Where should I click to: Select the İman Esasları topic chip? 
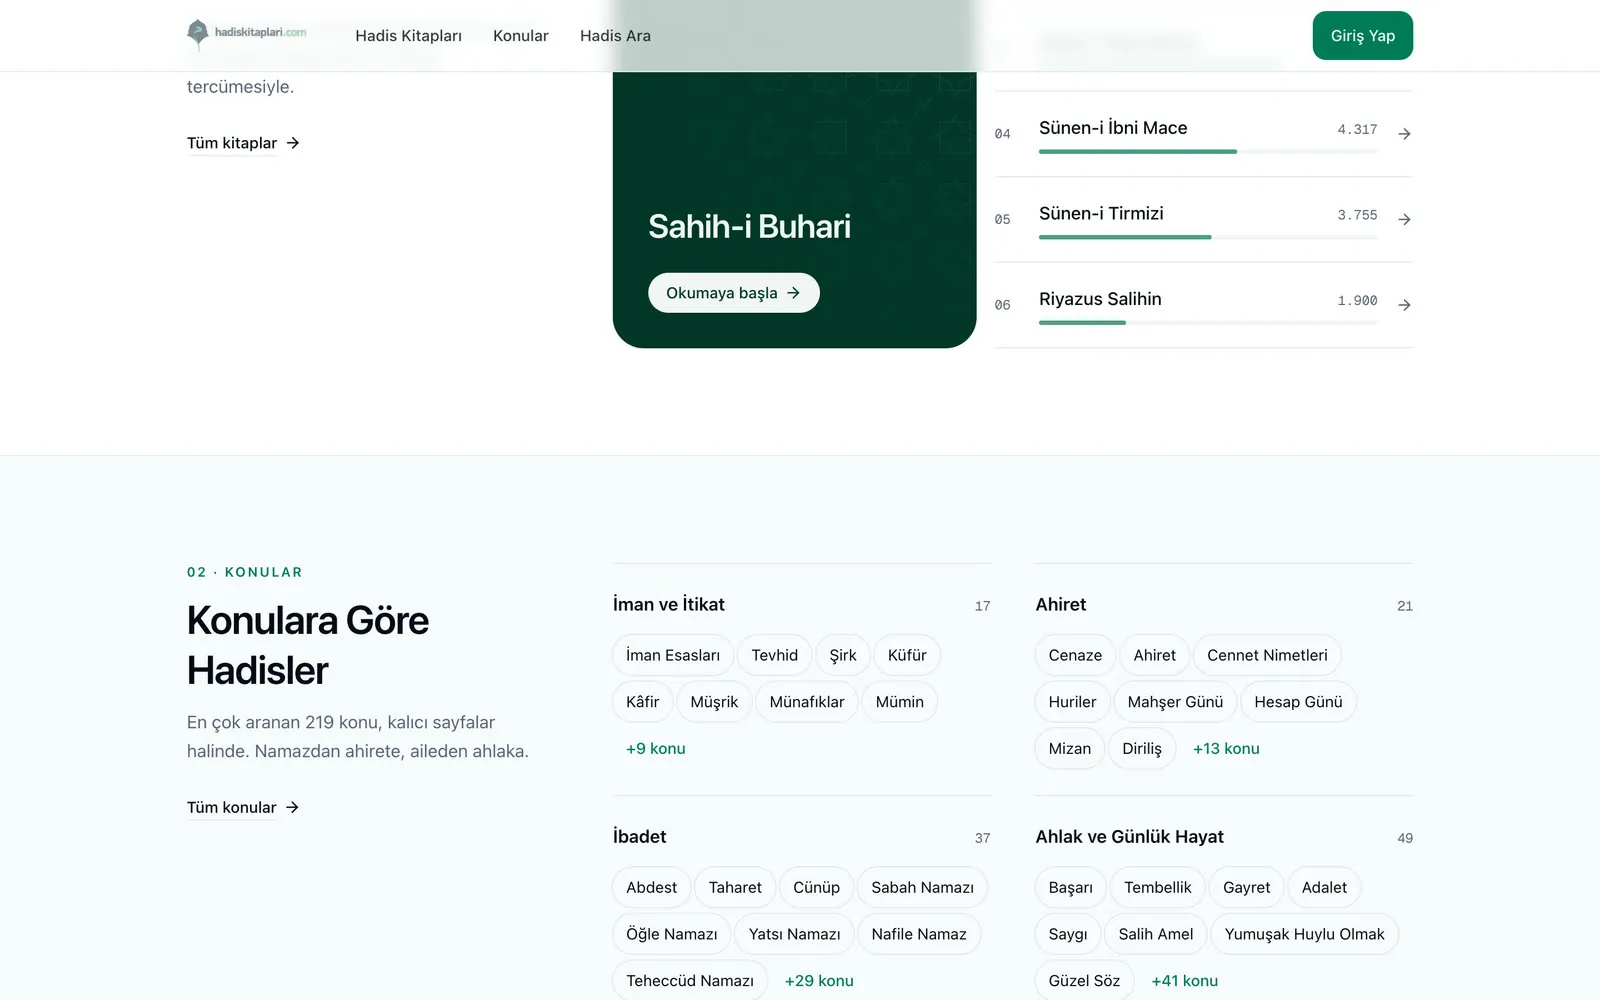click(x=673, y=655)
